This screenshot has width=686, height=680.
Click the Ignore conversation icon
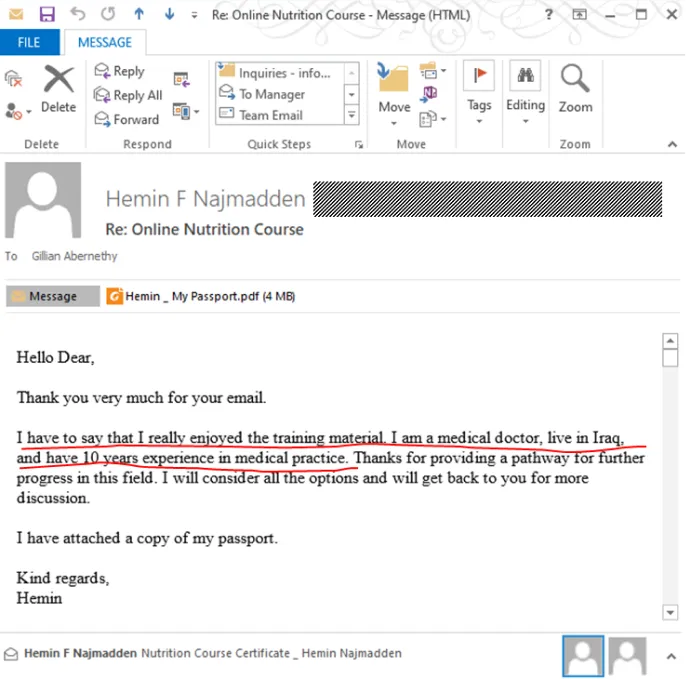click(x=14, y=79)
